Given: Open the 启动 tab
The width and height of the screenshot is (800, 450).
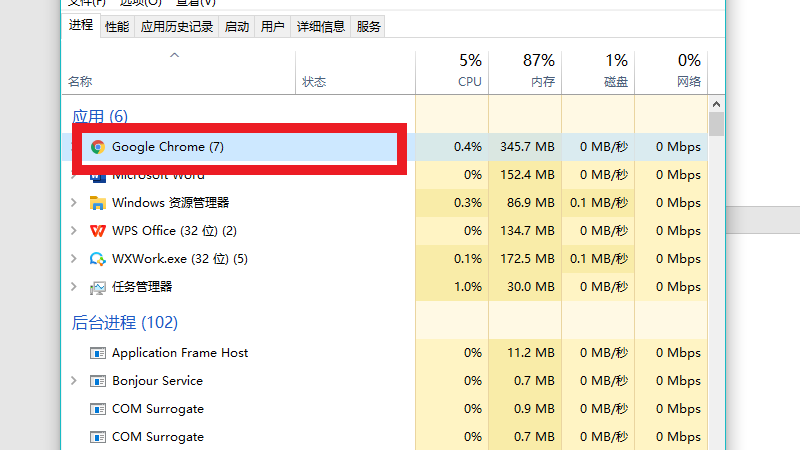Looking at the screenshot, I should (237, 27).
